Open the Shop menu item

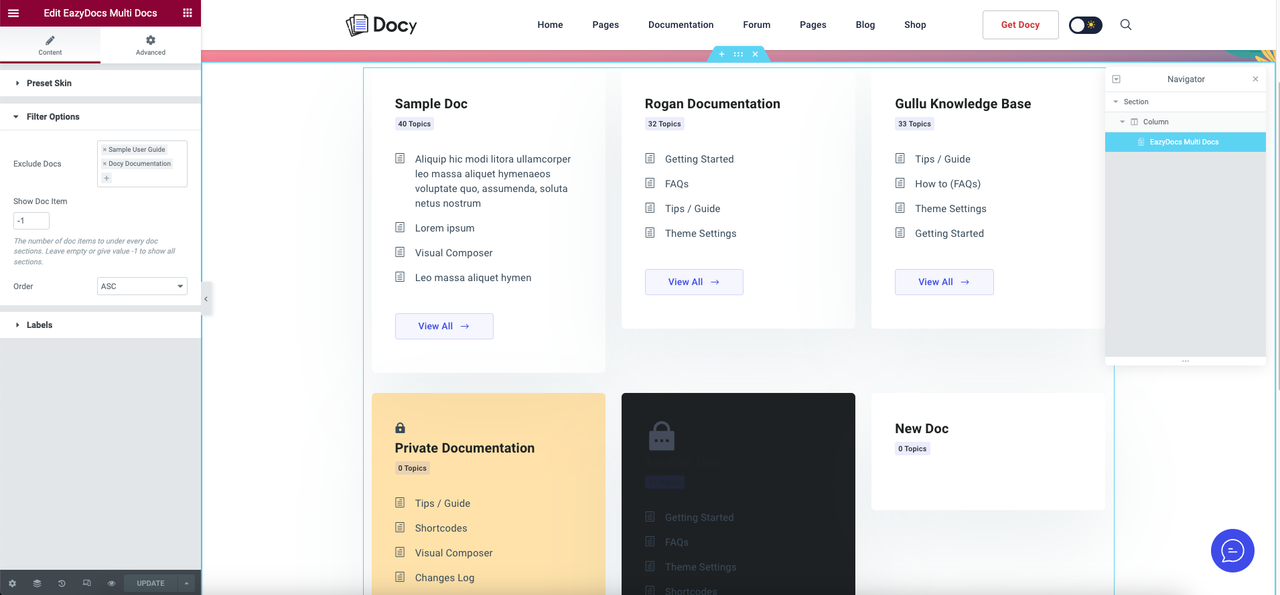(915, 25)
